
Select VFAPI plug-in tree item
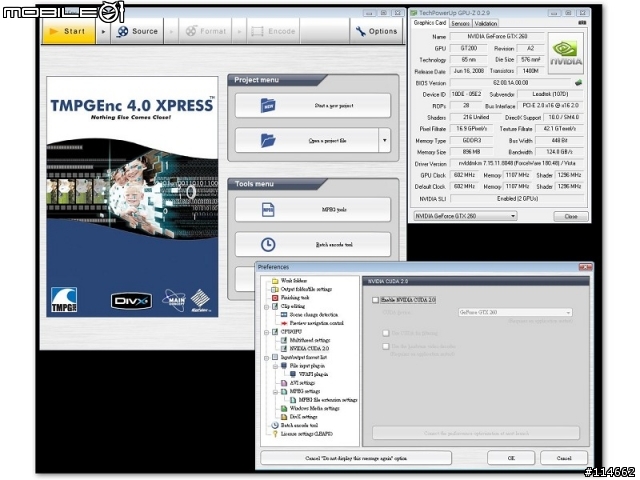click(313, 374)
